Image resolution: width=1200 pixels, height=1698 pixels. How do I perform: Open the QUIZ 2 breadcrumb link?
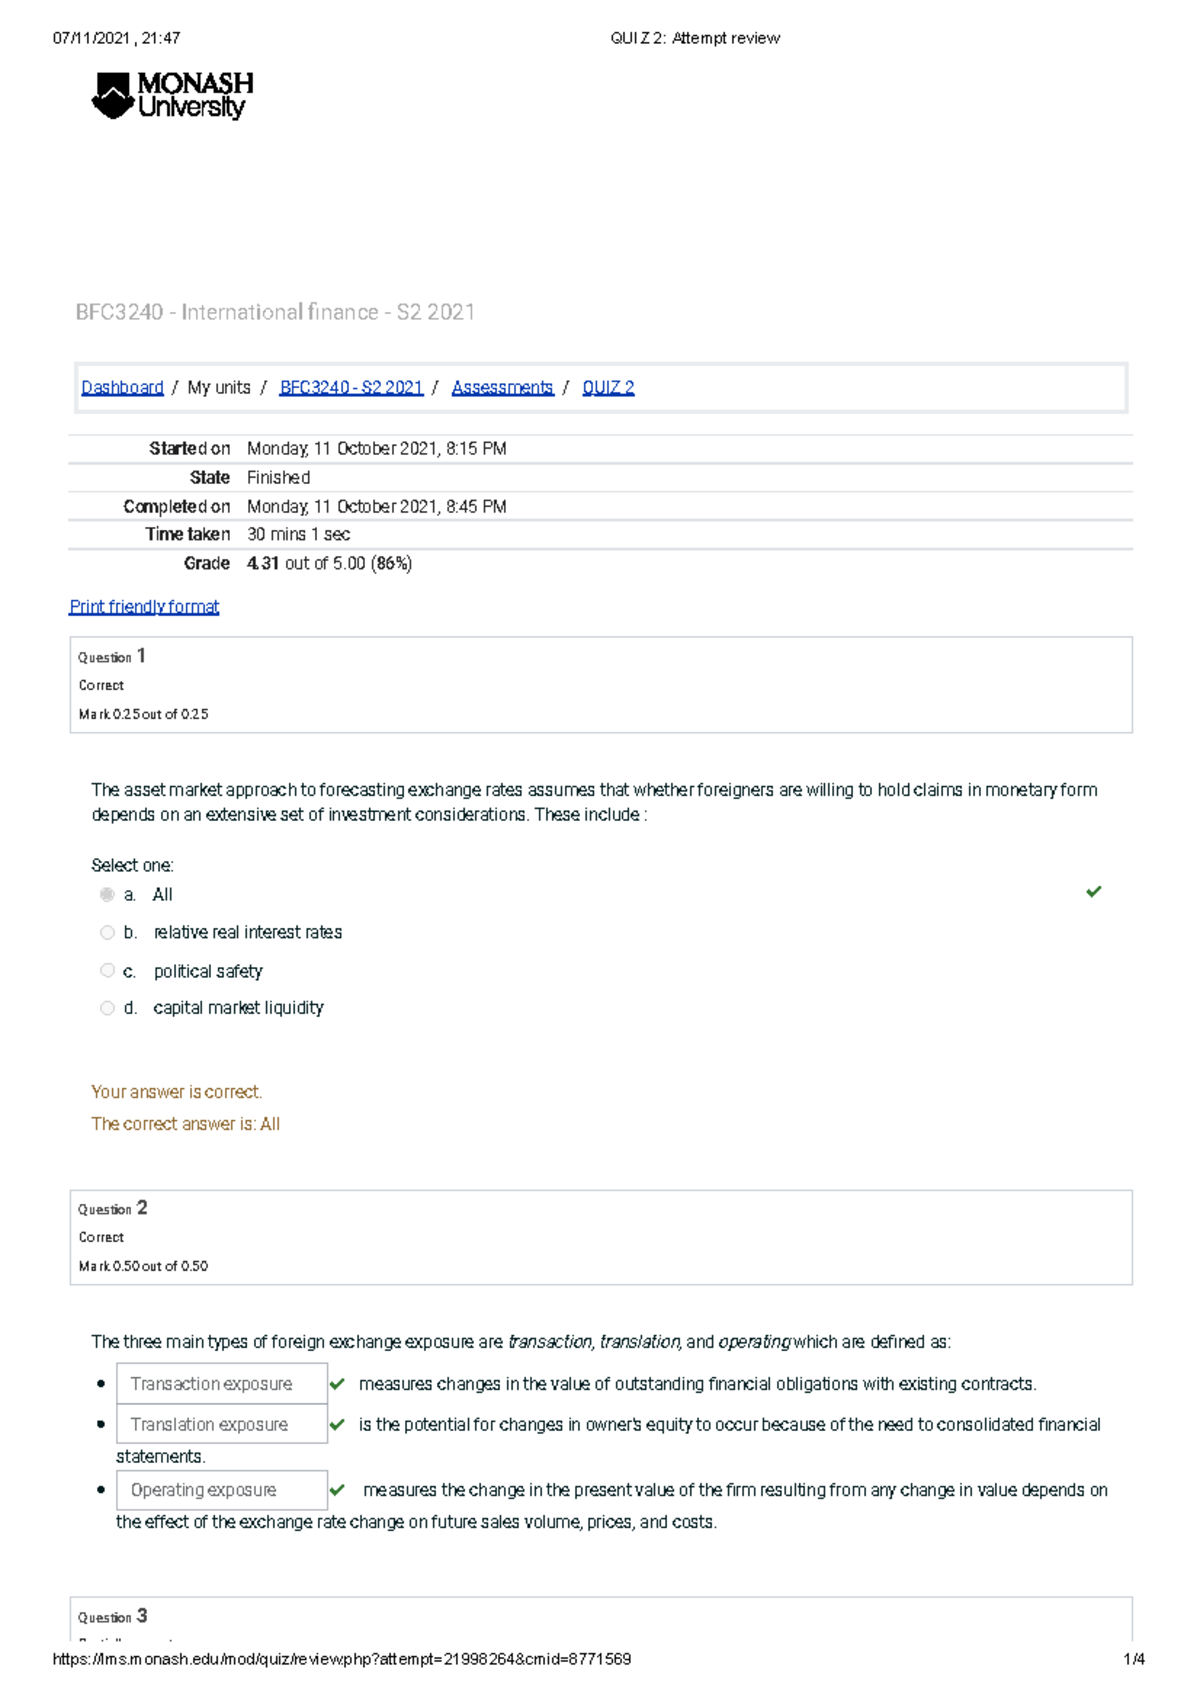click(608, 388)
